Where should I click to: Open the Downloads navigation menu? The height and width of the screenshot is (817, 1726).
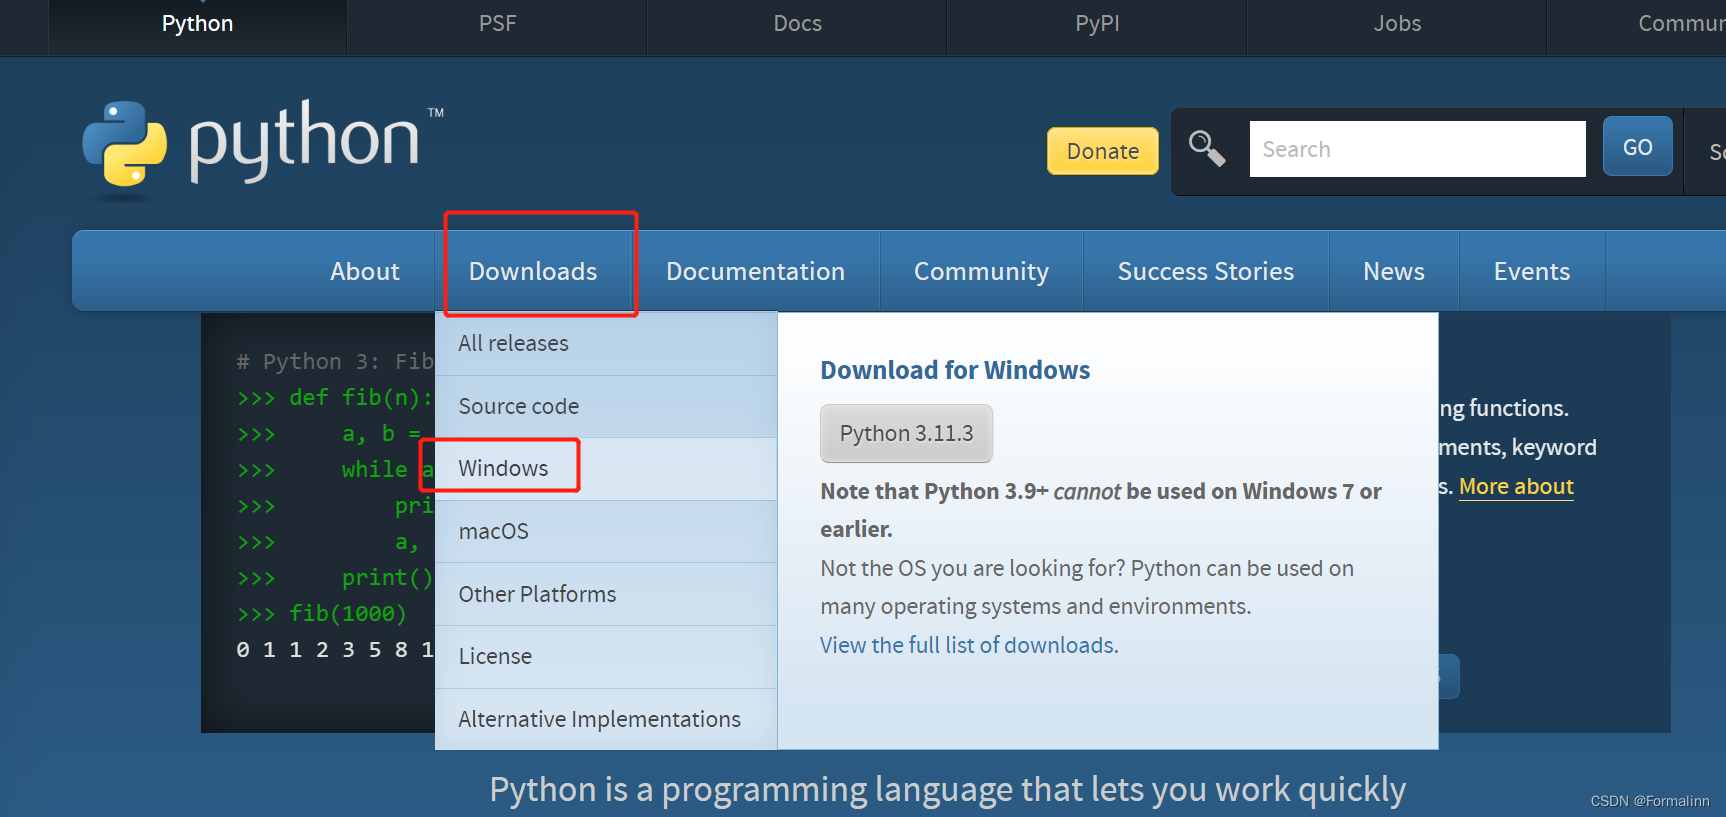[533, 271]
